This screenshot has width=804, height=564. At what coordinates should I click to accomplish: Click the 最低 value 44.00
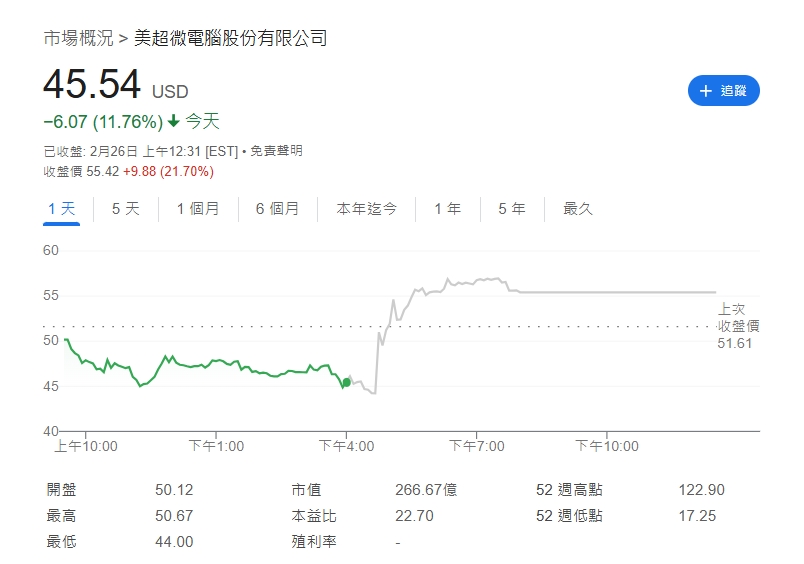(174, 542)
